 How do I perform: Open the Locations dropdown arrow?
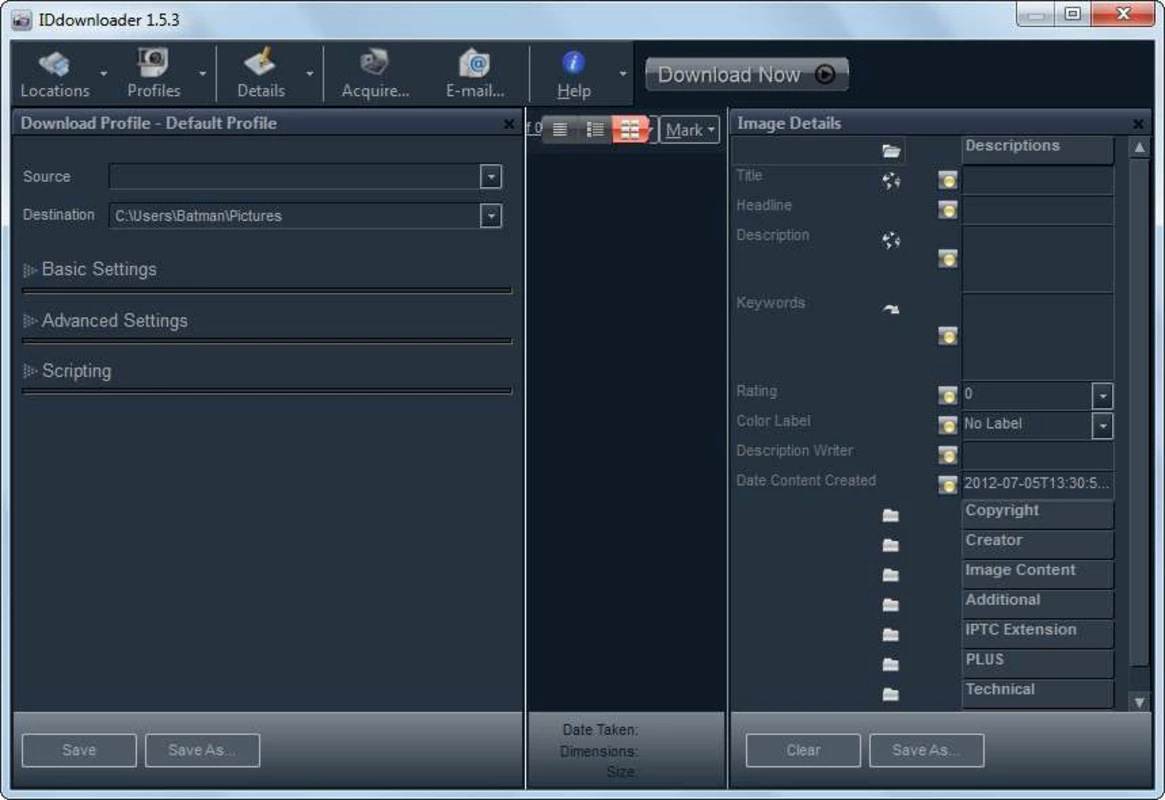[x=103, y=74]
